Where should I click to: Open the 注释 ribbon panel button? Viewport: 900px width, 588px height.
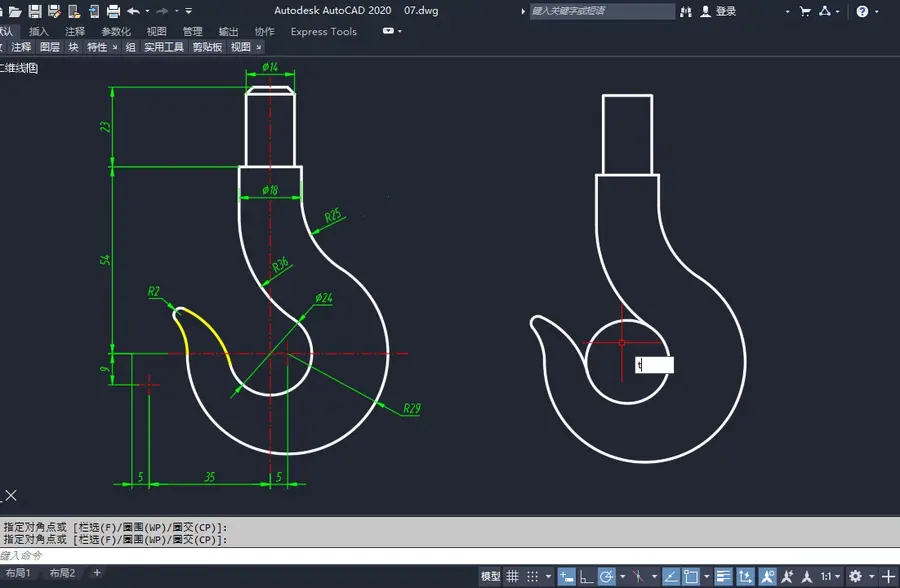(x=21, y=47)
